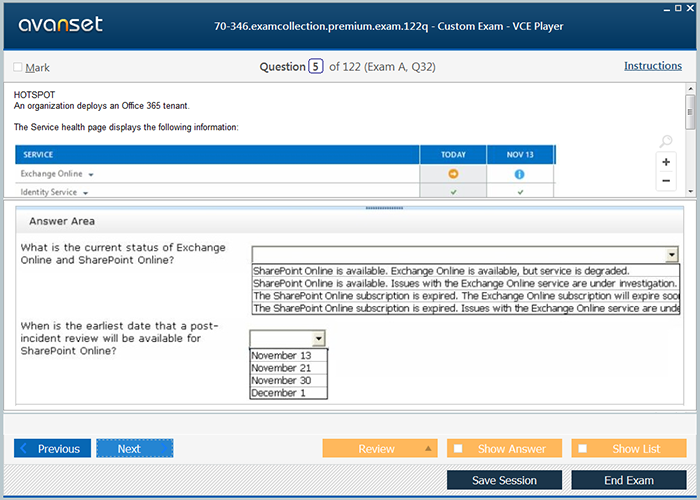Click Save Session
This screenshot has height=500, width=700.
504,480
